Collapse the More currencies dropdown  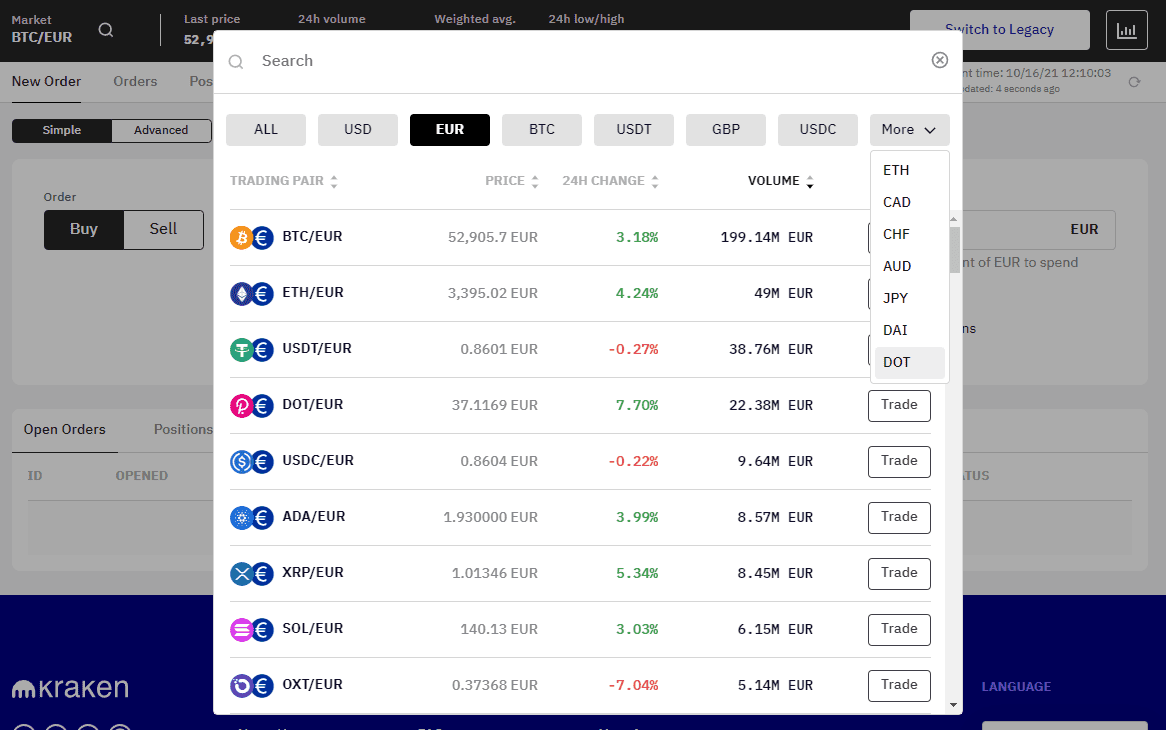(x=909, y=129)
